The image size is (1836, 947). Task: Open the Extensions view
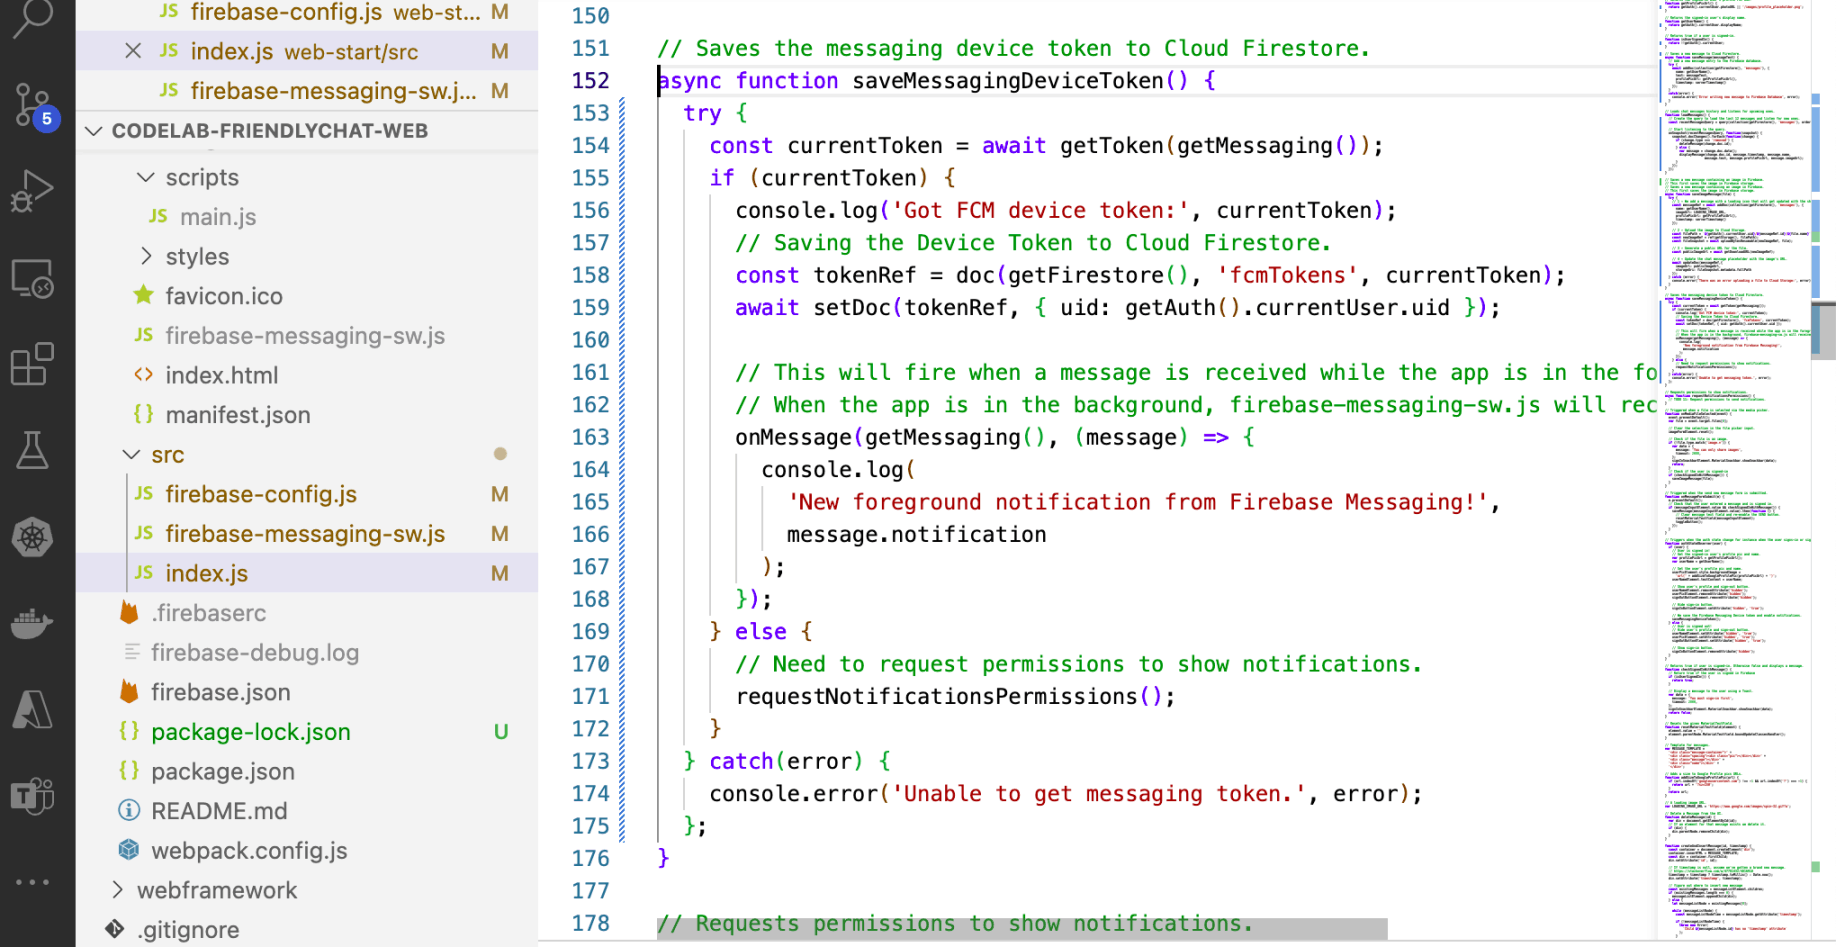[x=32, y=365]
